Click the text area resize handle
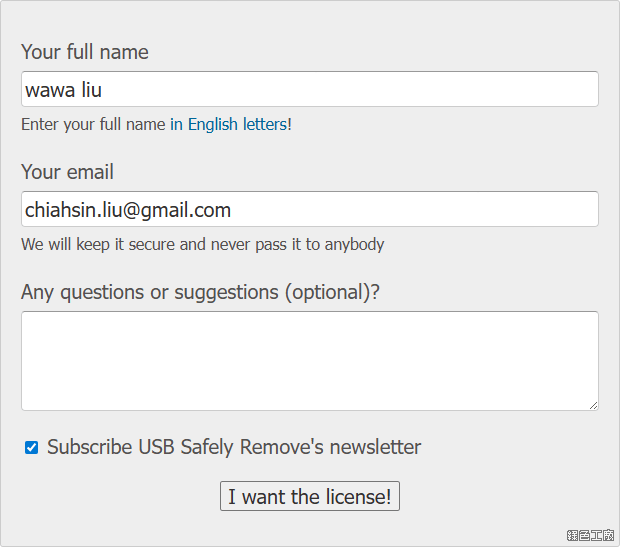Screen dimensions: 620x547 [x=593, y=405]
